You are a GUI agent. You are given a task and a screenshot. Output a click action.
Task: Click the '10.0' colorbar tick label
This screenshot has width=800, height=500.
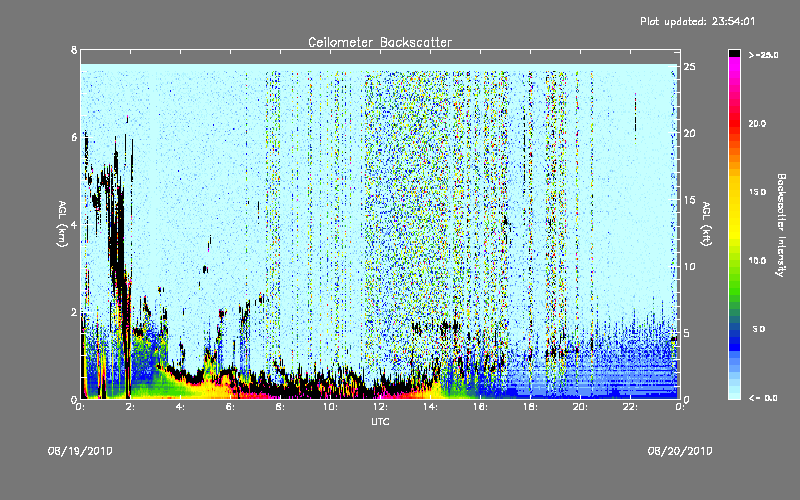coord(757,261)
